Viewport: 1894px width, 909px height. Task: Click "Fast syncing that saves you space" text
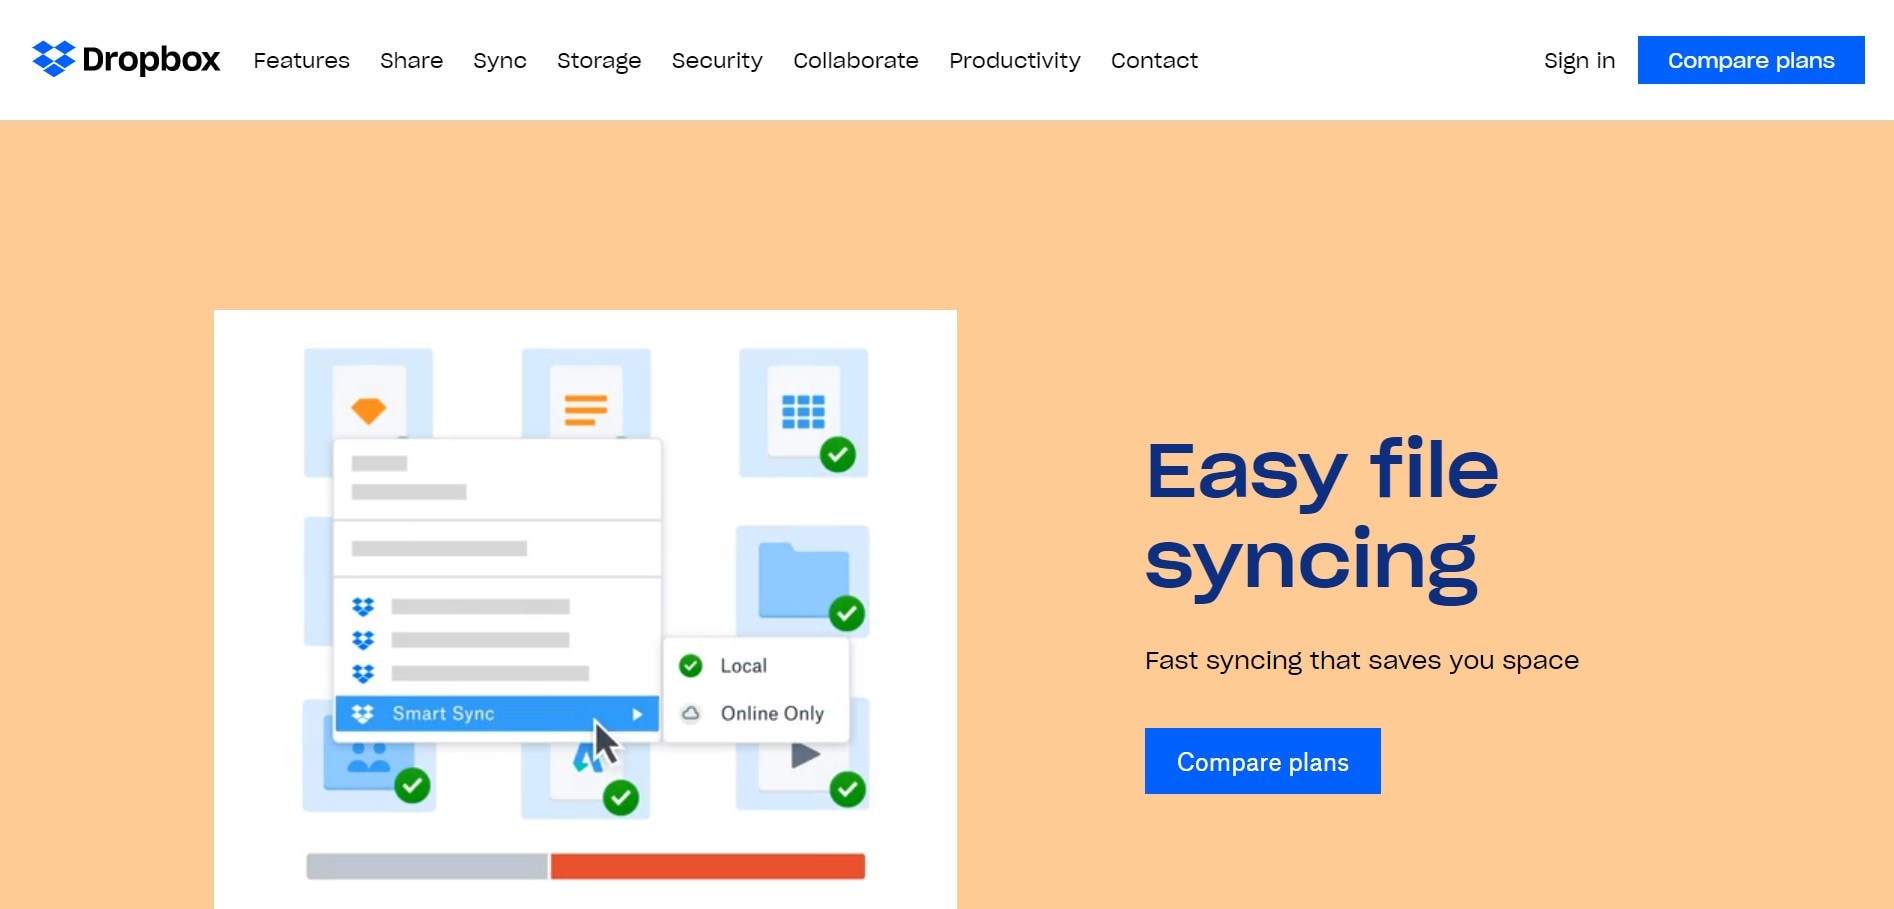pos(1362,661)
